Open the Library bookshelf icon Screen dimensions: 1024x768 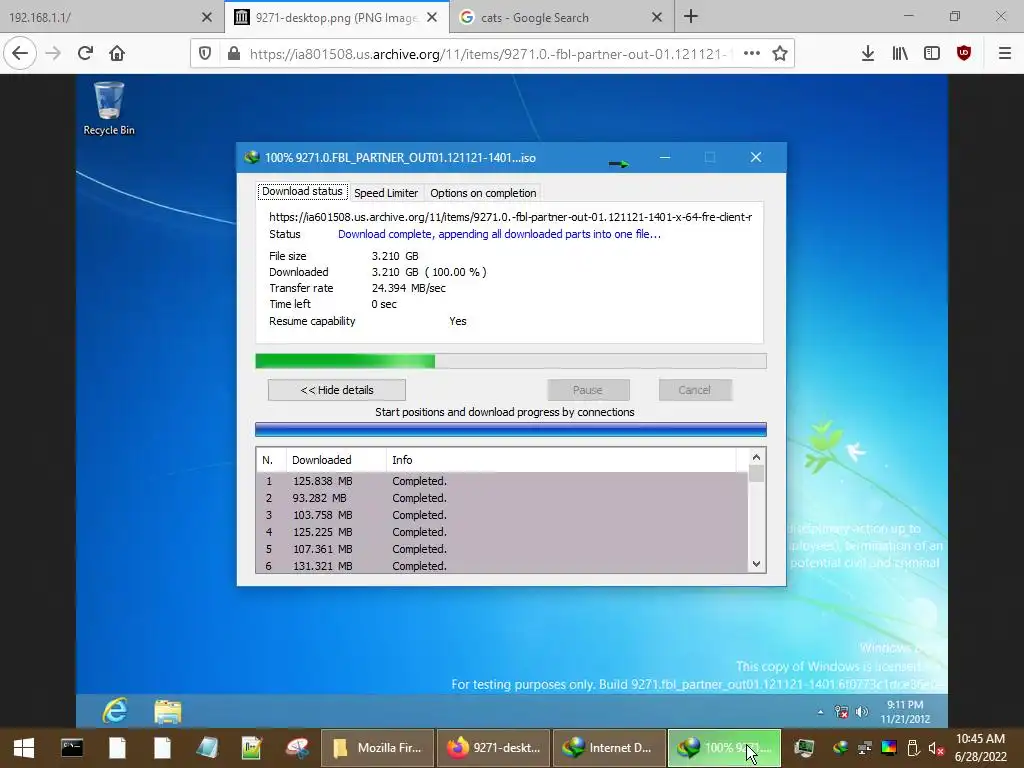pyautogui.click(x=900, y=54)
